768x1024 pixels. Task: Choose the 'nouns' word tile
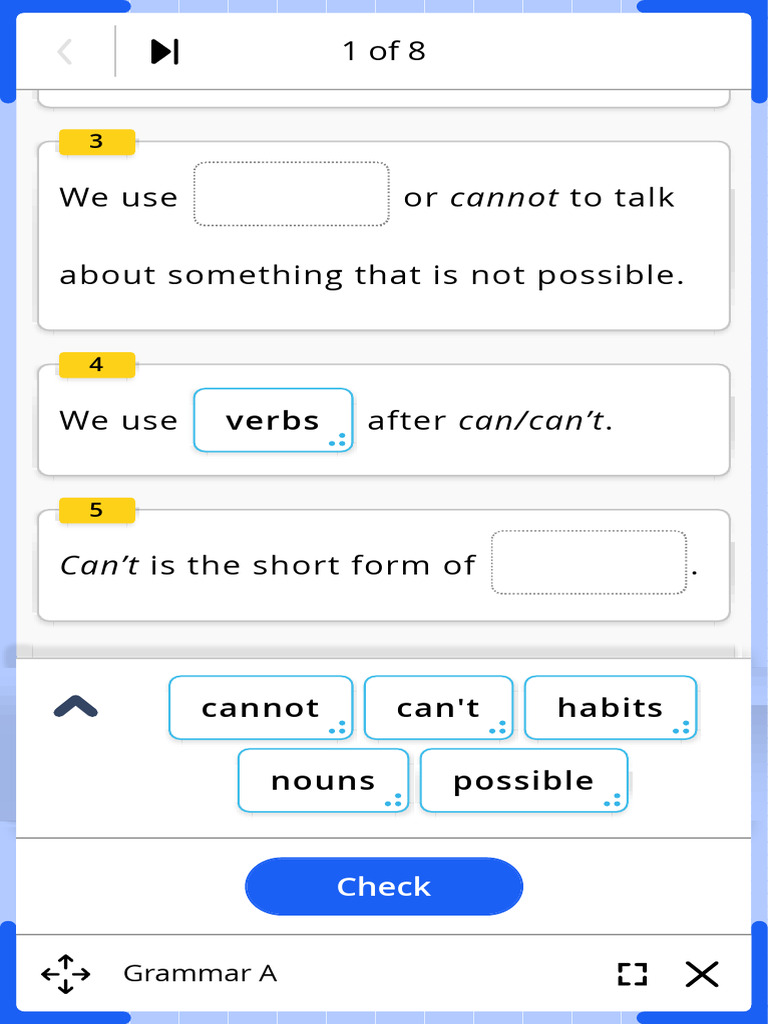pyautogui.click(x=323, y=780)
